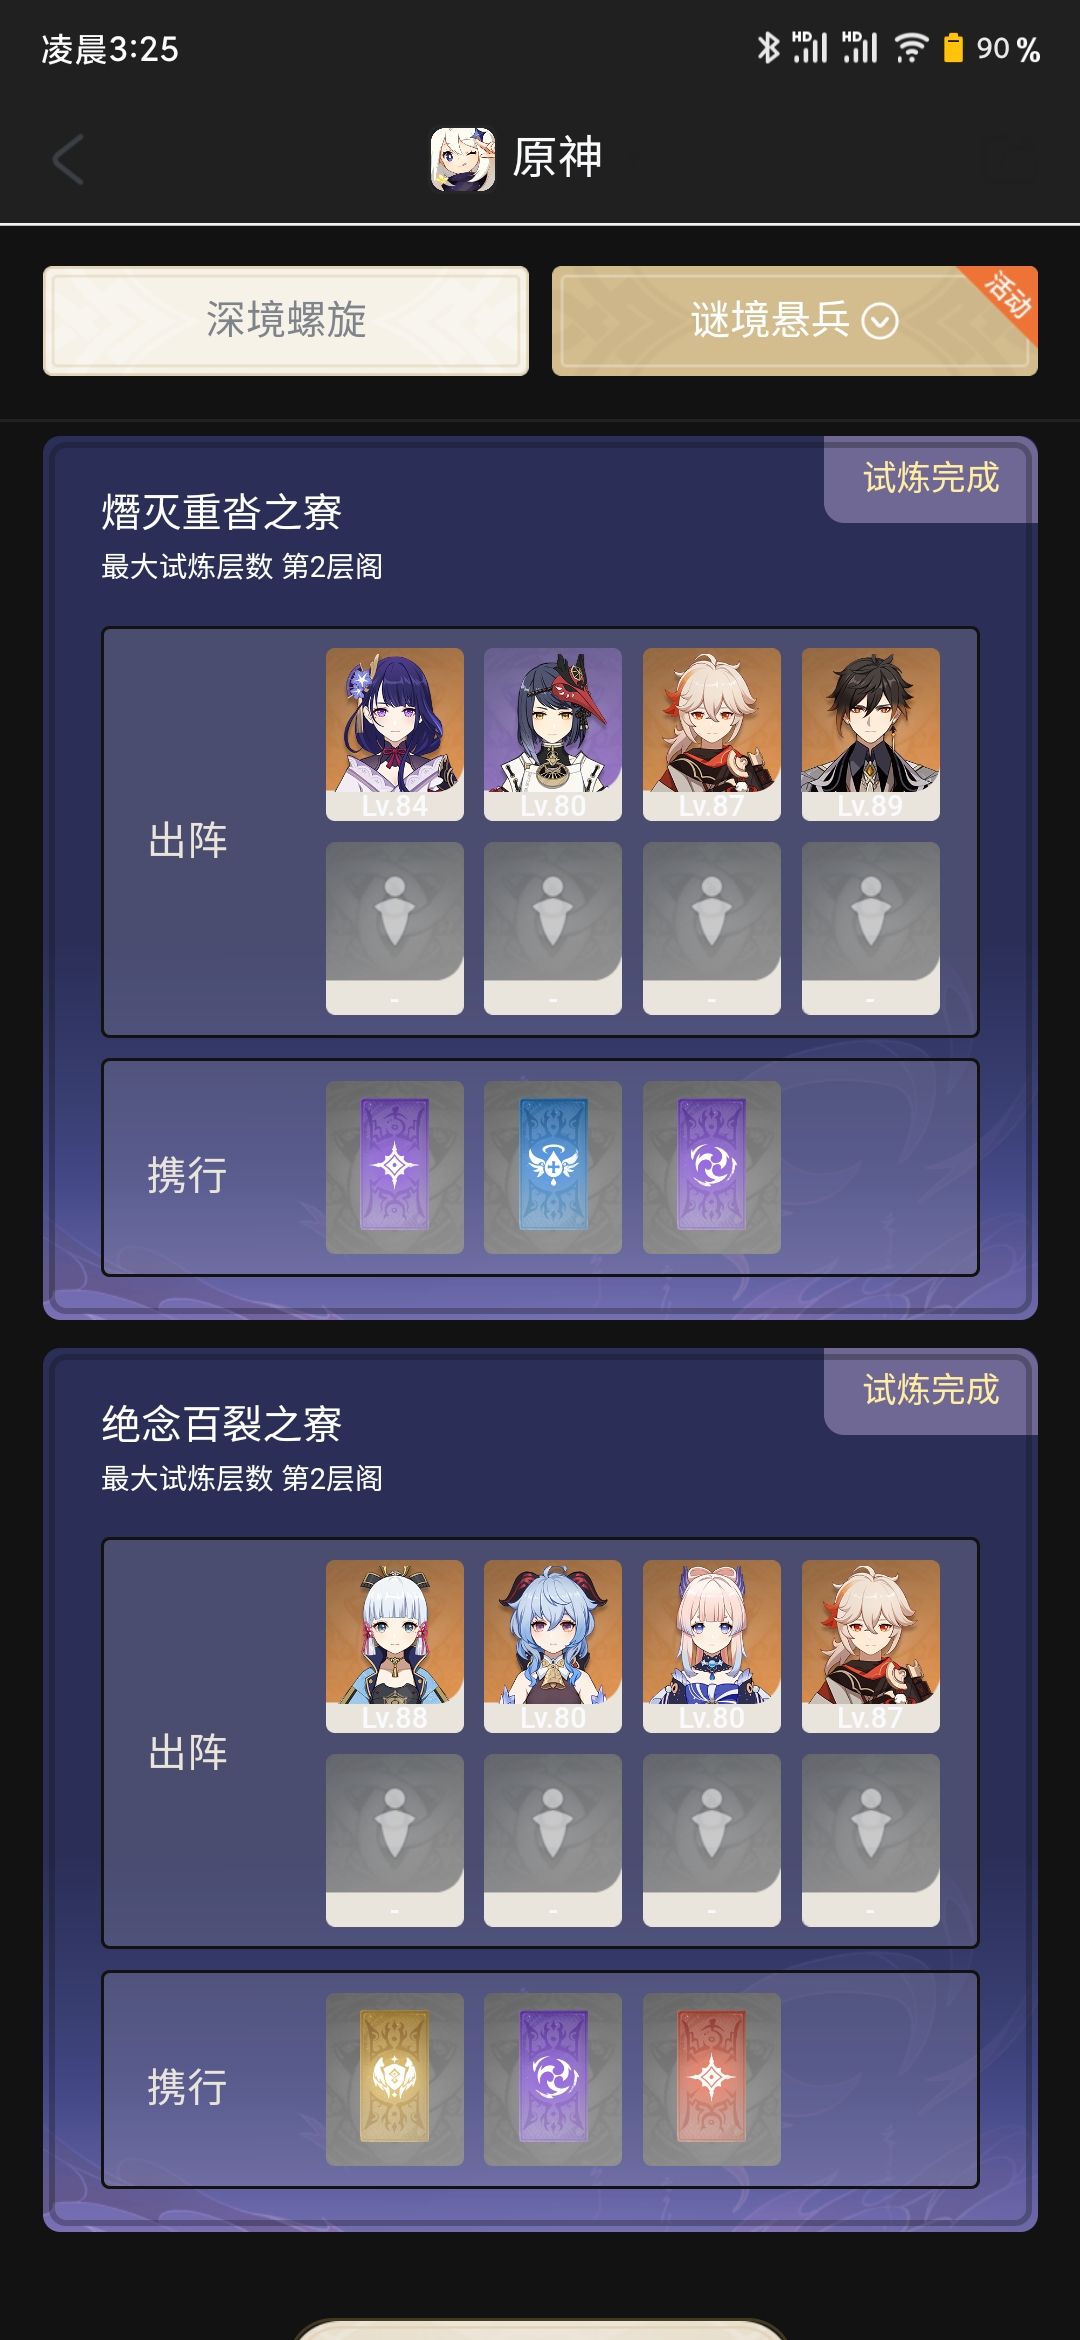Open Ganyu Lv.80 character portrait
This screenshot has height=2340, width=1080.
(553, 1646)
